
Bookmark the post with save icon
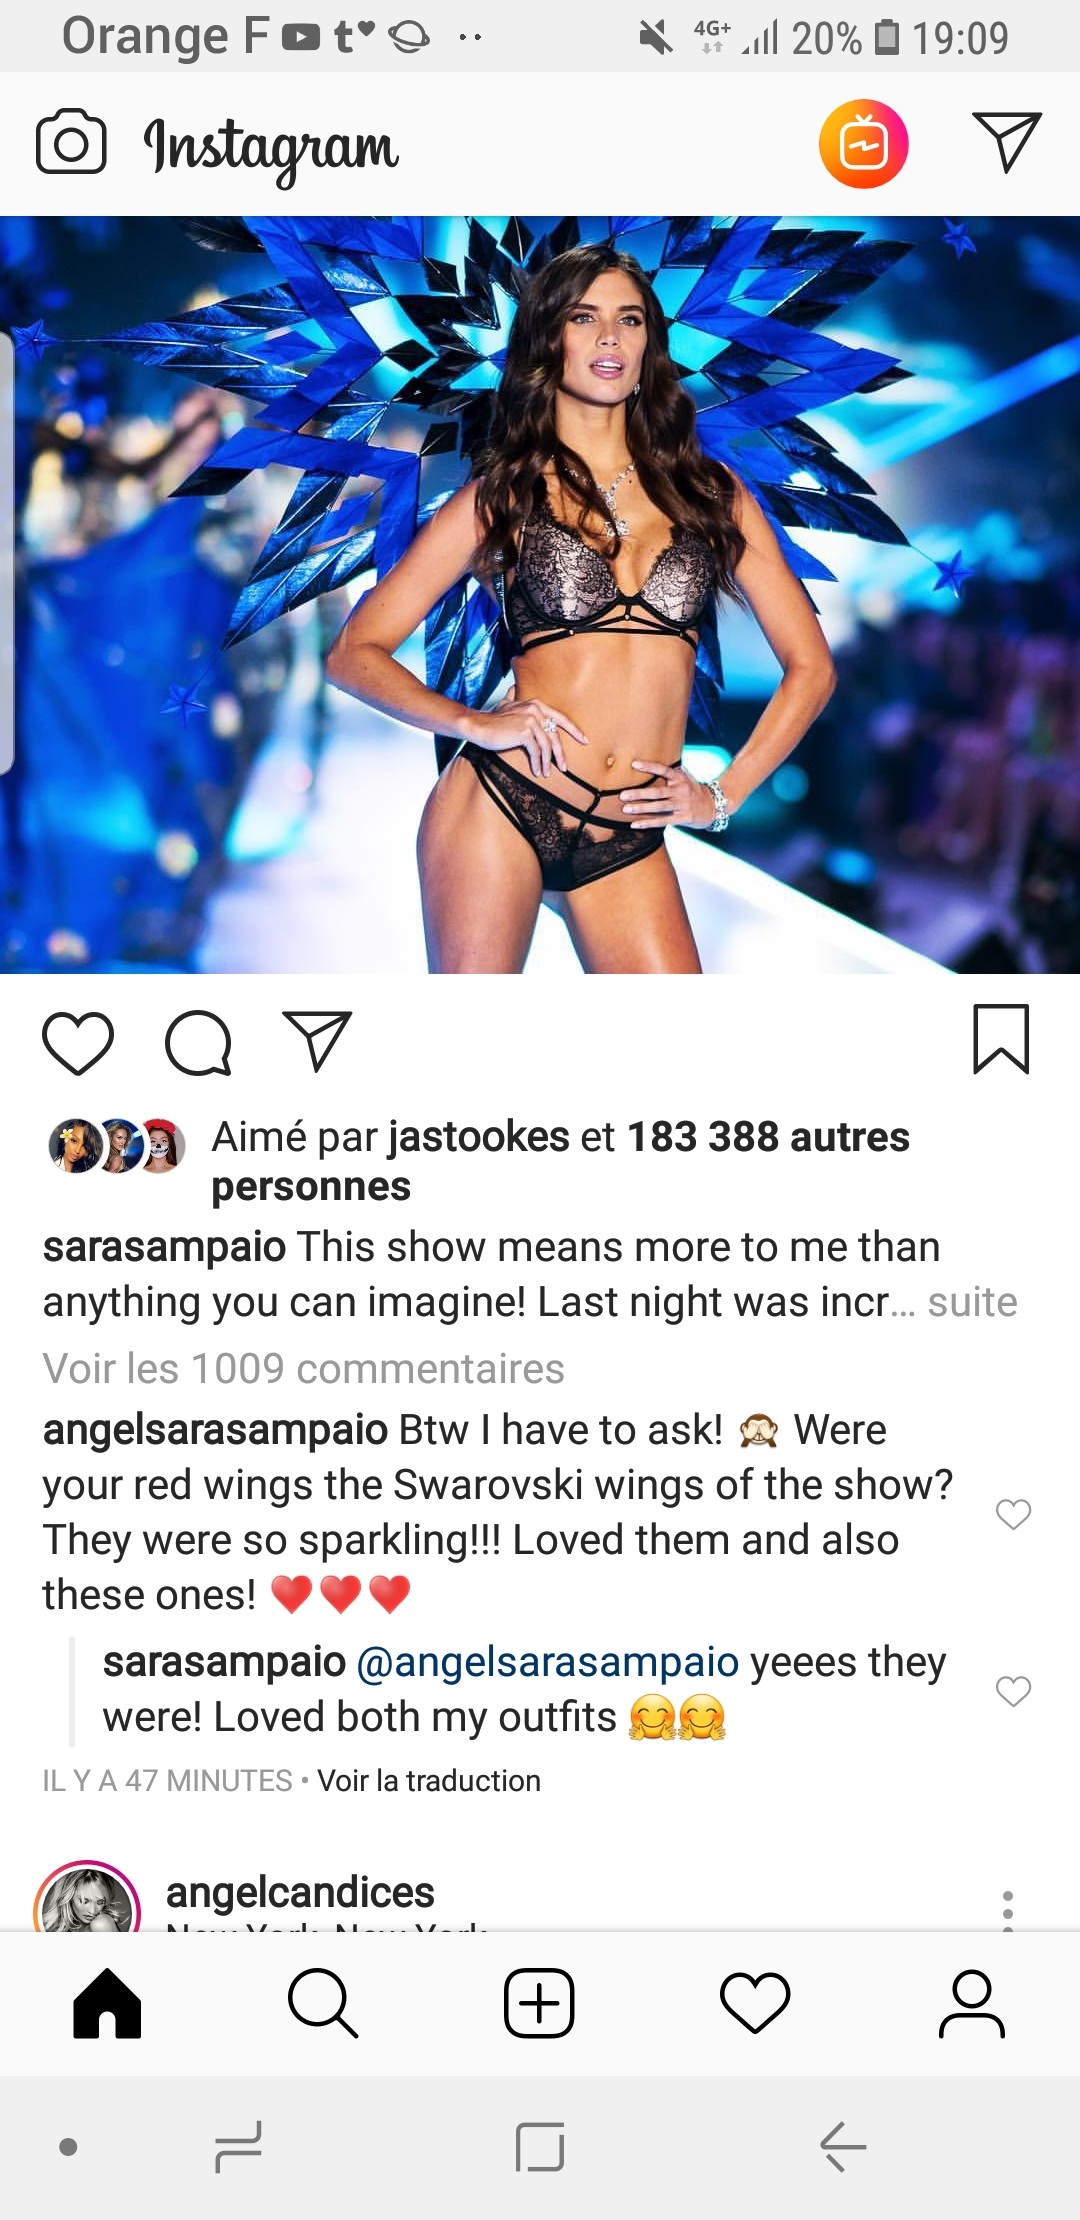pos(1001,1040)
